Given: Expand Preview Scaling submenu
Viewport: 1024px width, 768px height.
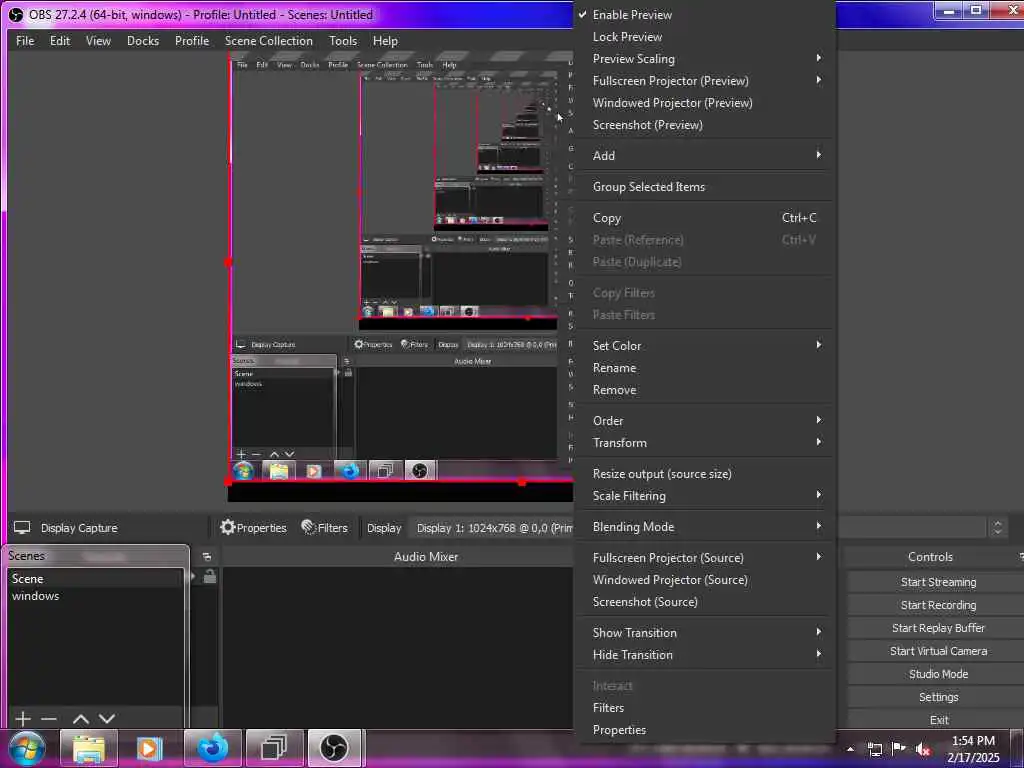Looking at the screenshot, I should (x=704, y=59).
